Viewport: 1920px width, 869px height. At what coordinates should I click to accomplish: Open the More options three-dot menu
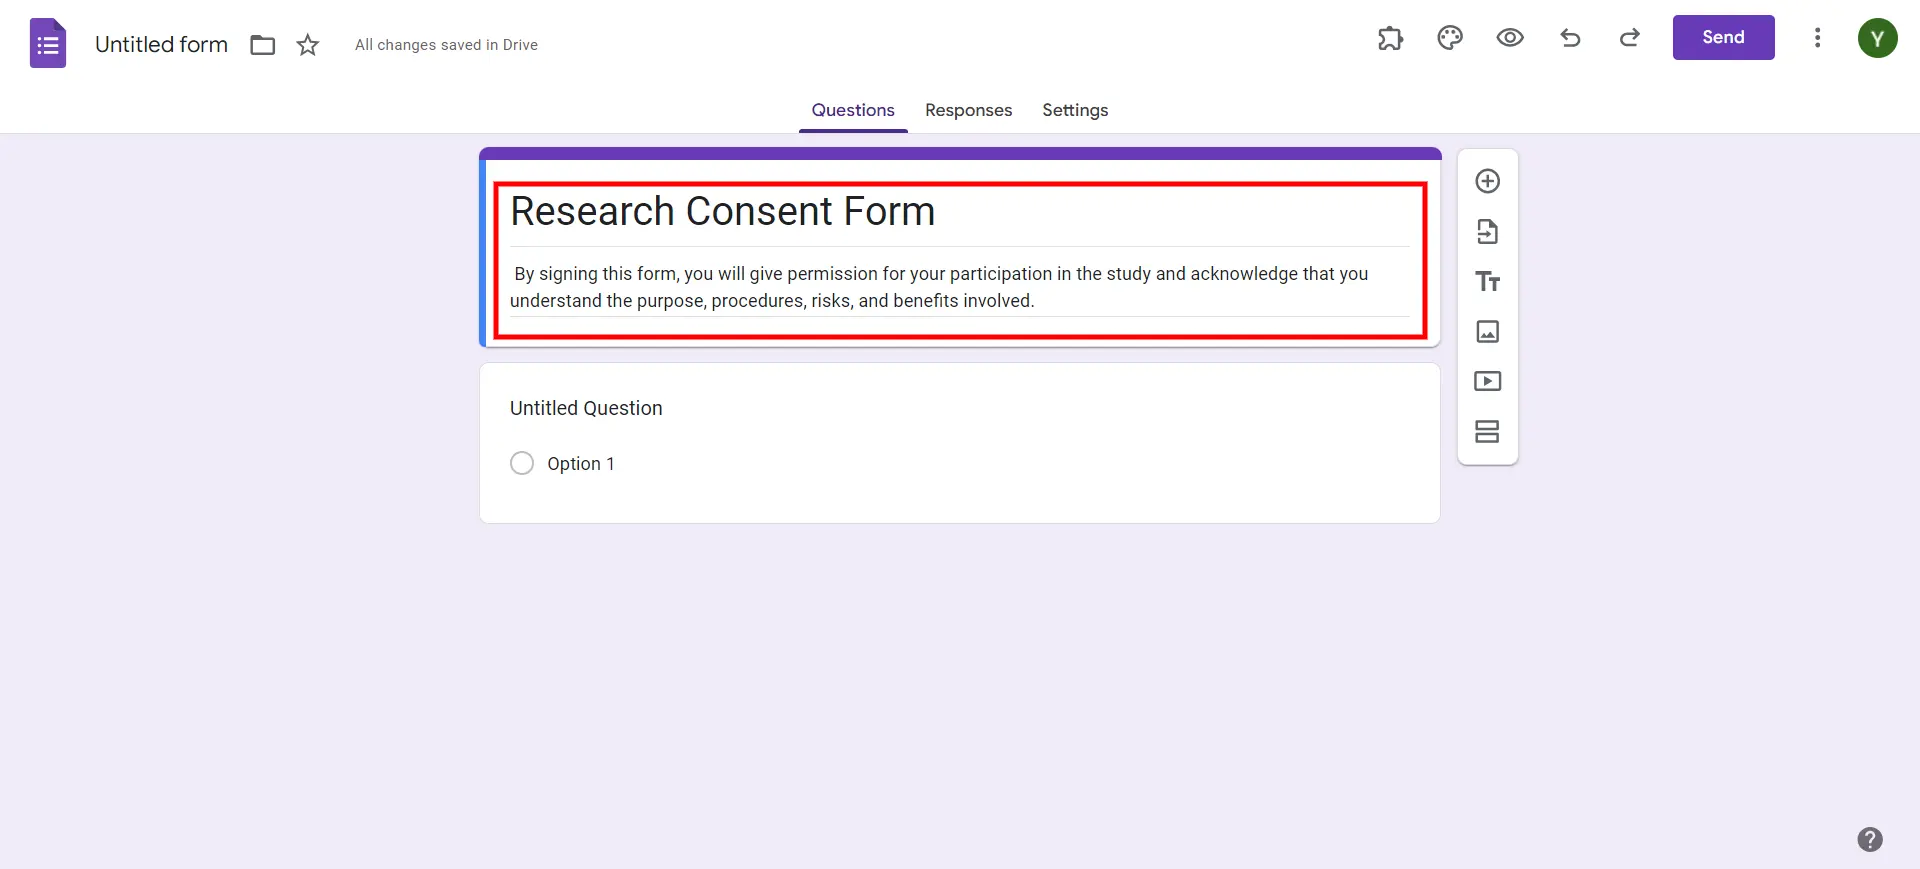pos(1817,38)
